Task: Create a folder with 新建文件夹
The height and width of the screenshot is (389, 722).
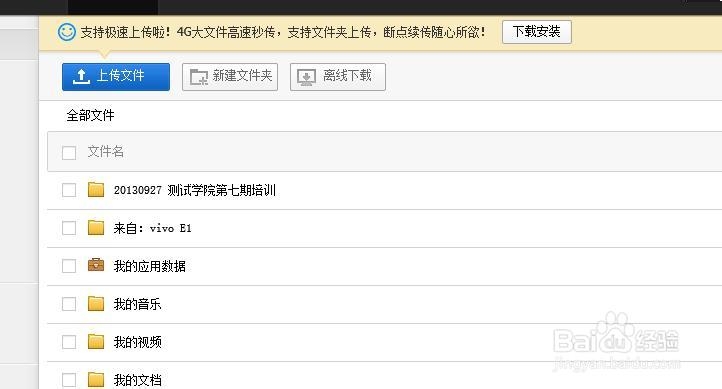Action: coord(230,76)
